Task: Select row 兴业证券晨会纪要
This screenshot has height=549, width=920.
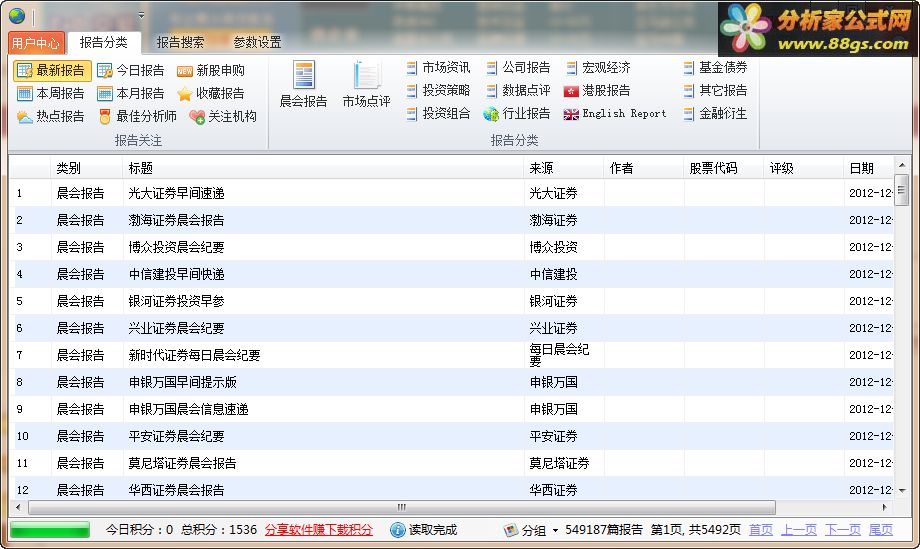Action: [x=452, y=328]
